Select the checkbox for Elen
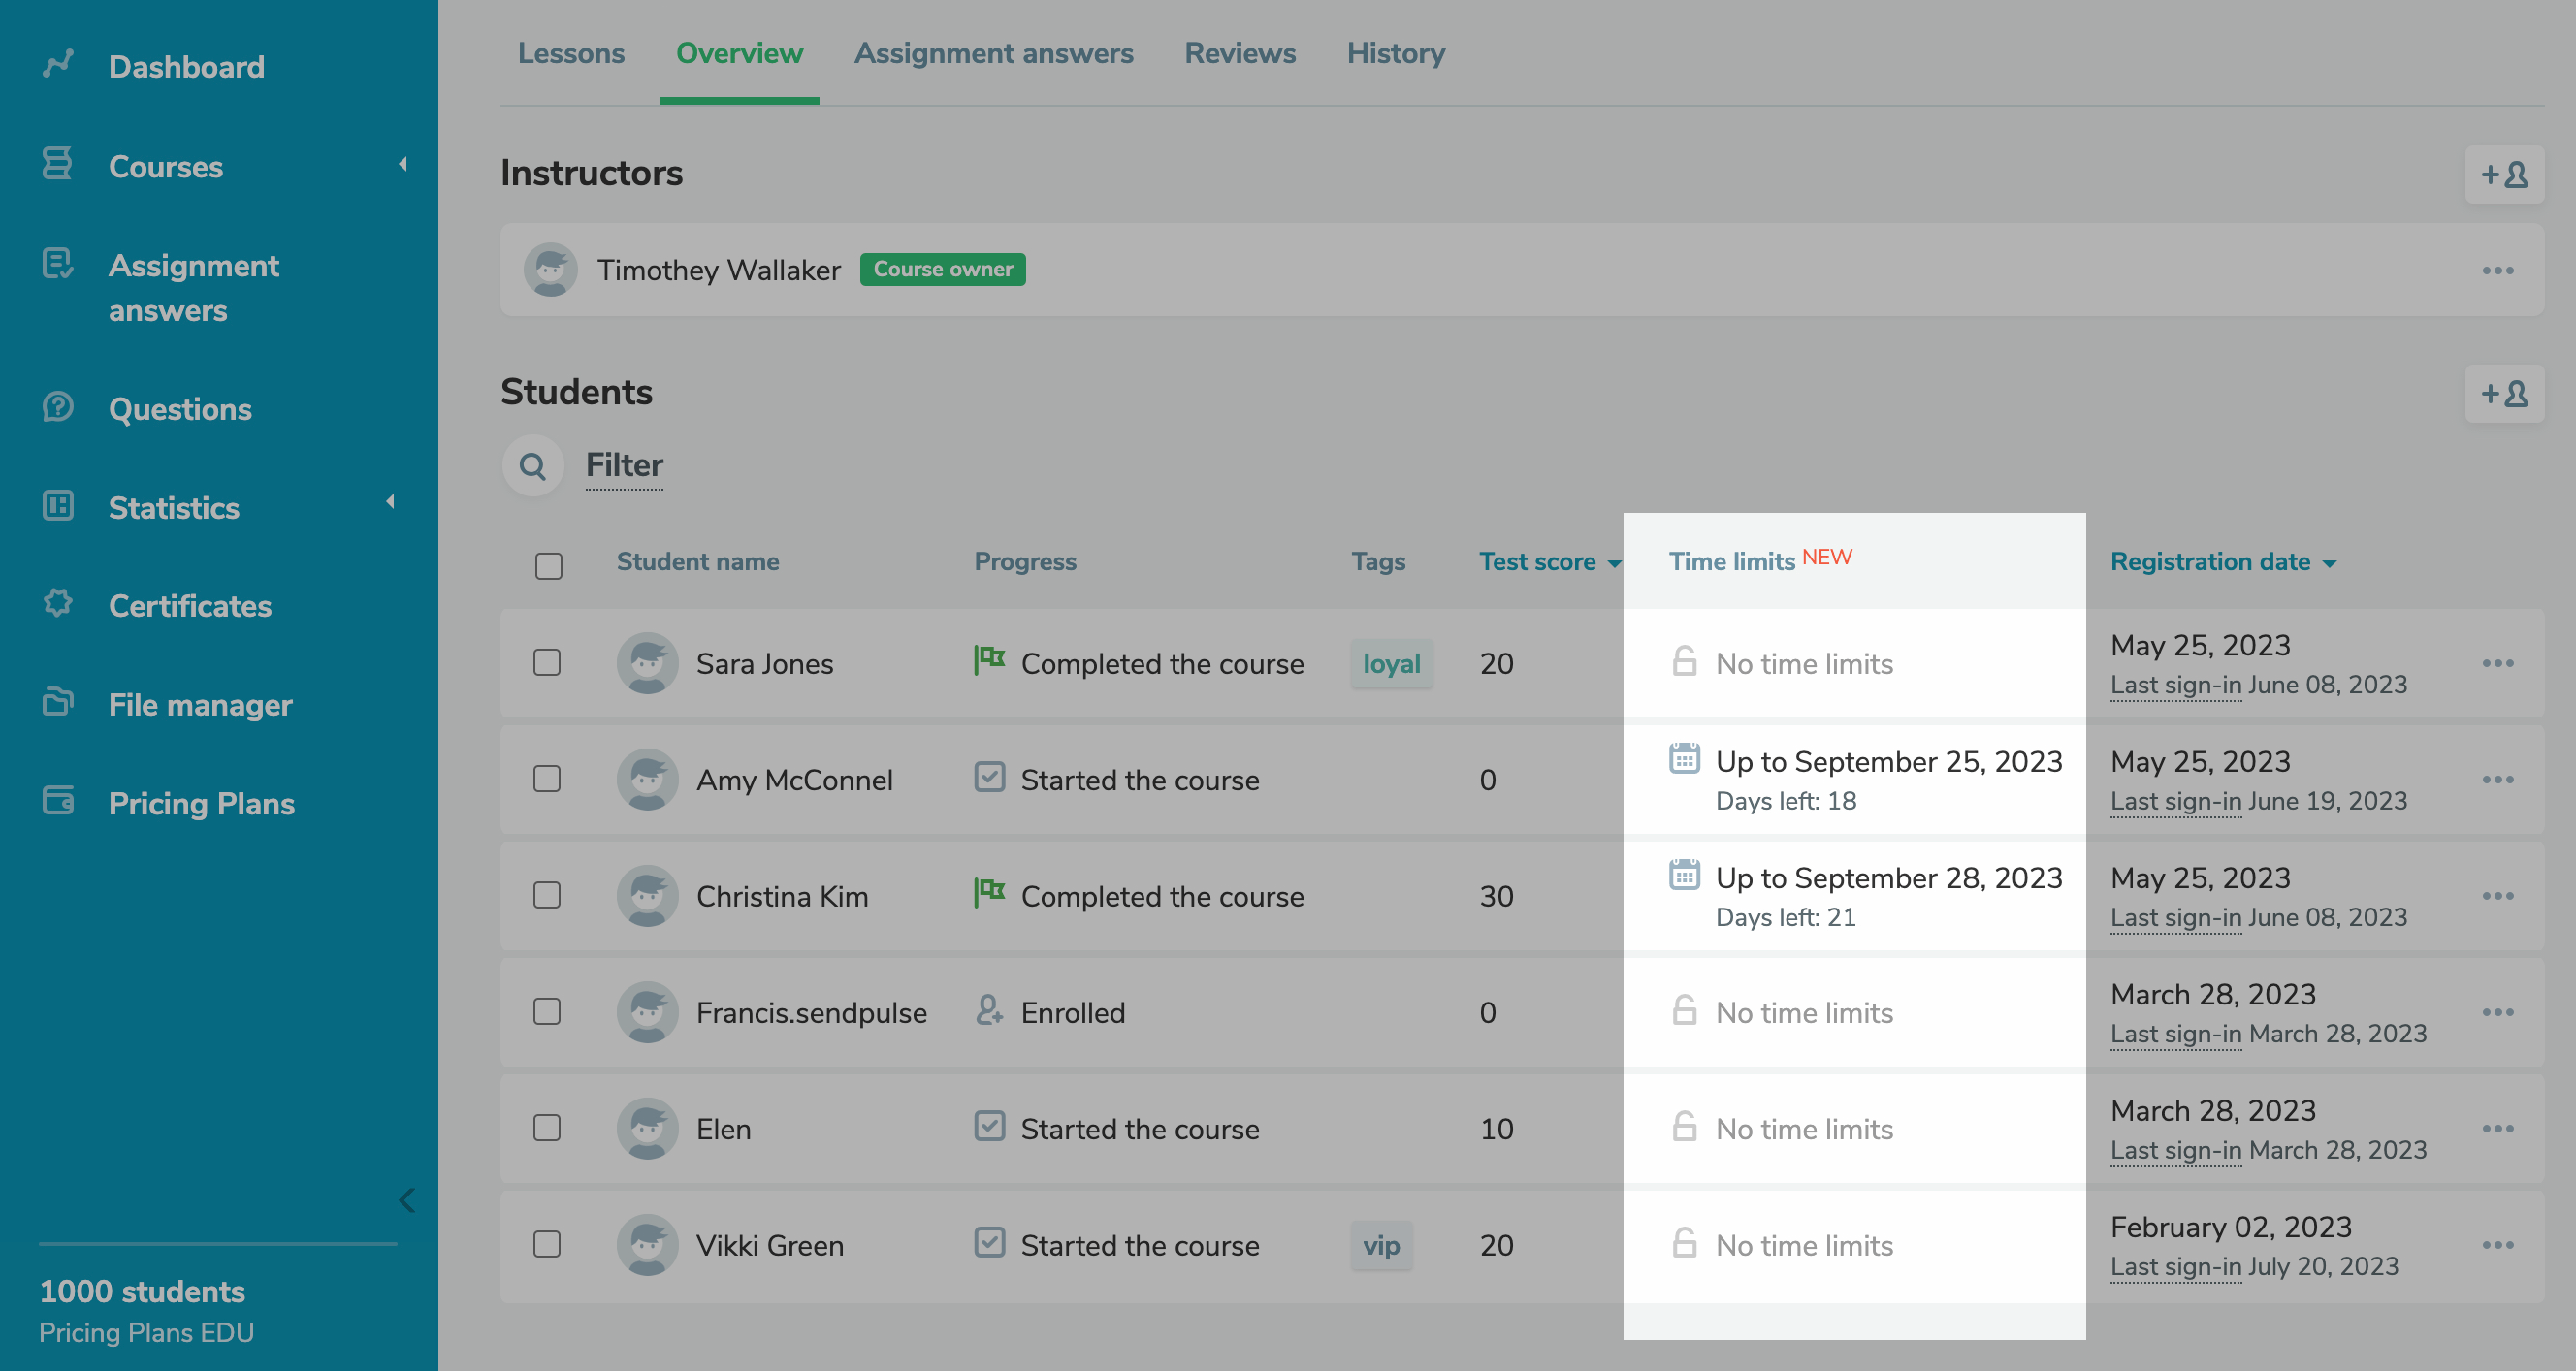This screenshot has width=2576, height=1371. click(547, 1128)
